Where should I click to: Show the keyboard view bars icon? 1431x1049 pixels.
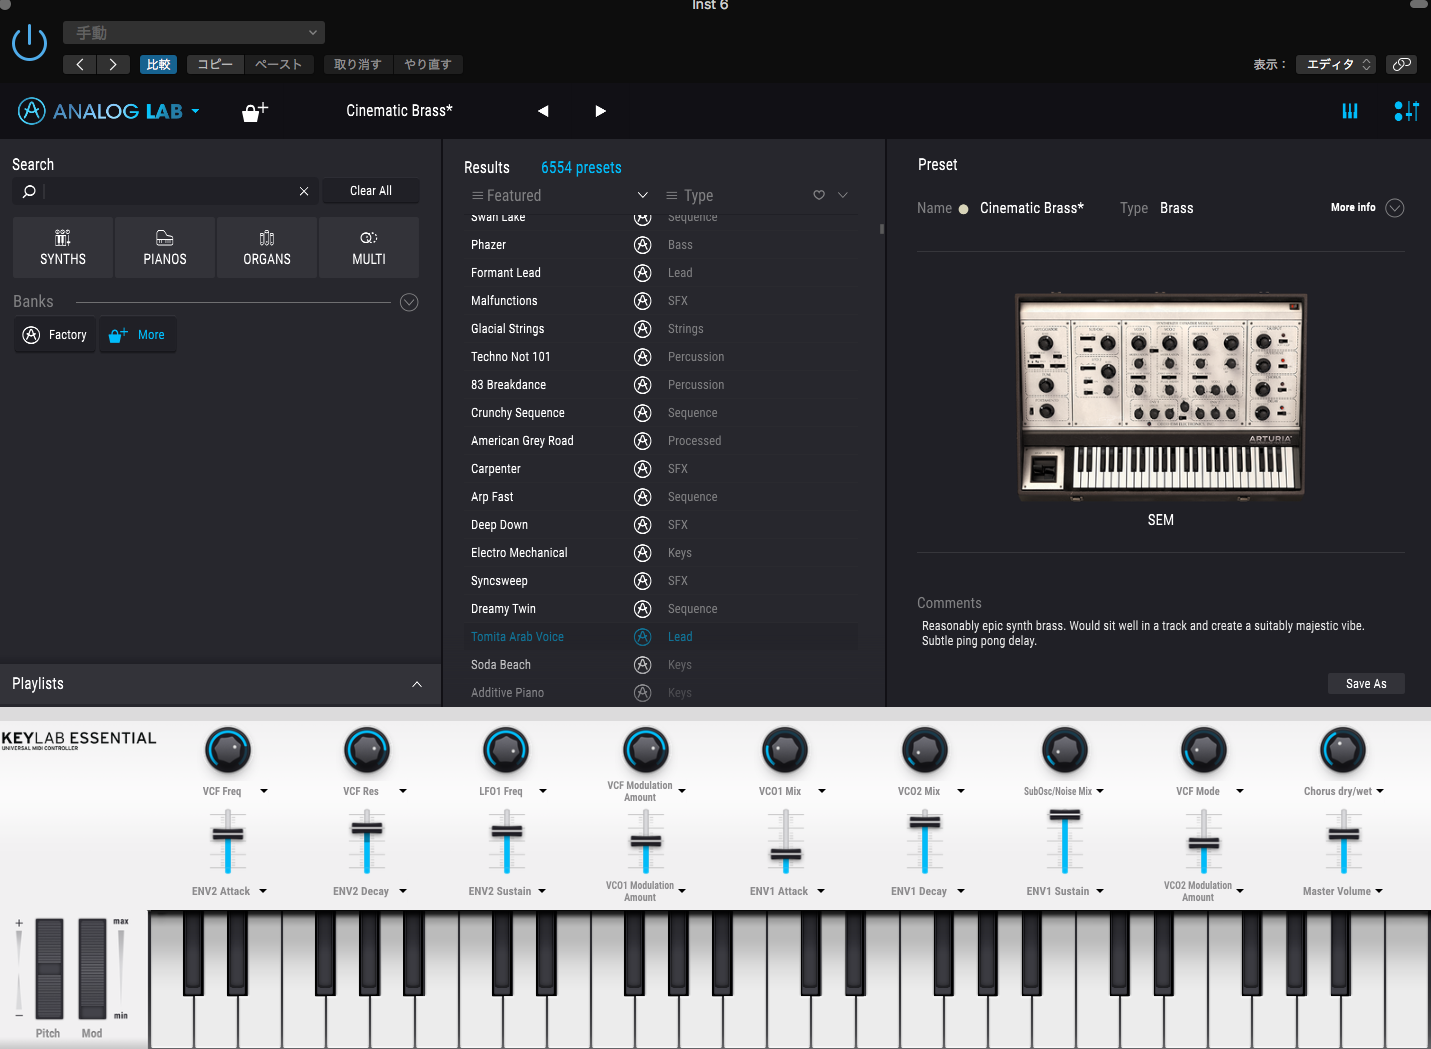[x=1350, y=111]
